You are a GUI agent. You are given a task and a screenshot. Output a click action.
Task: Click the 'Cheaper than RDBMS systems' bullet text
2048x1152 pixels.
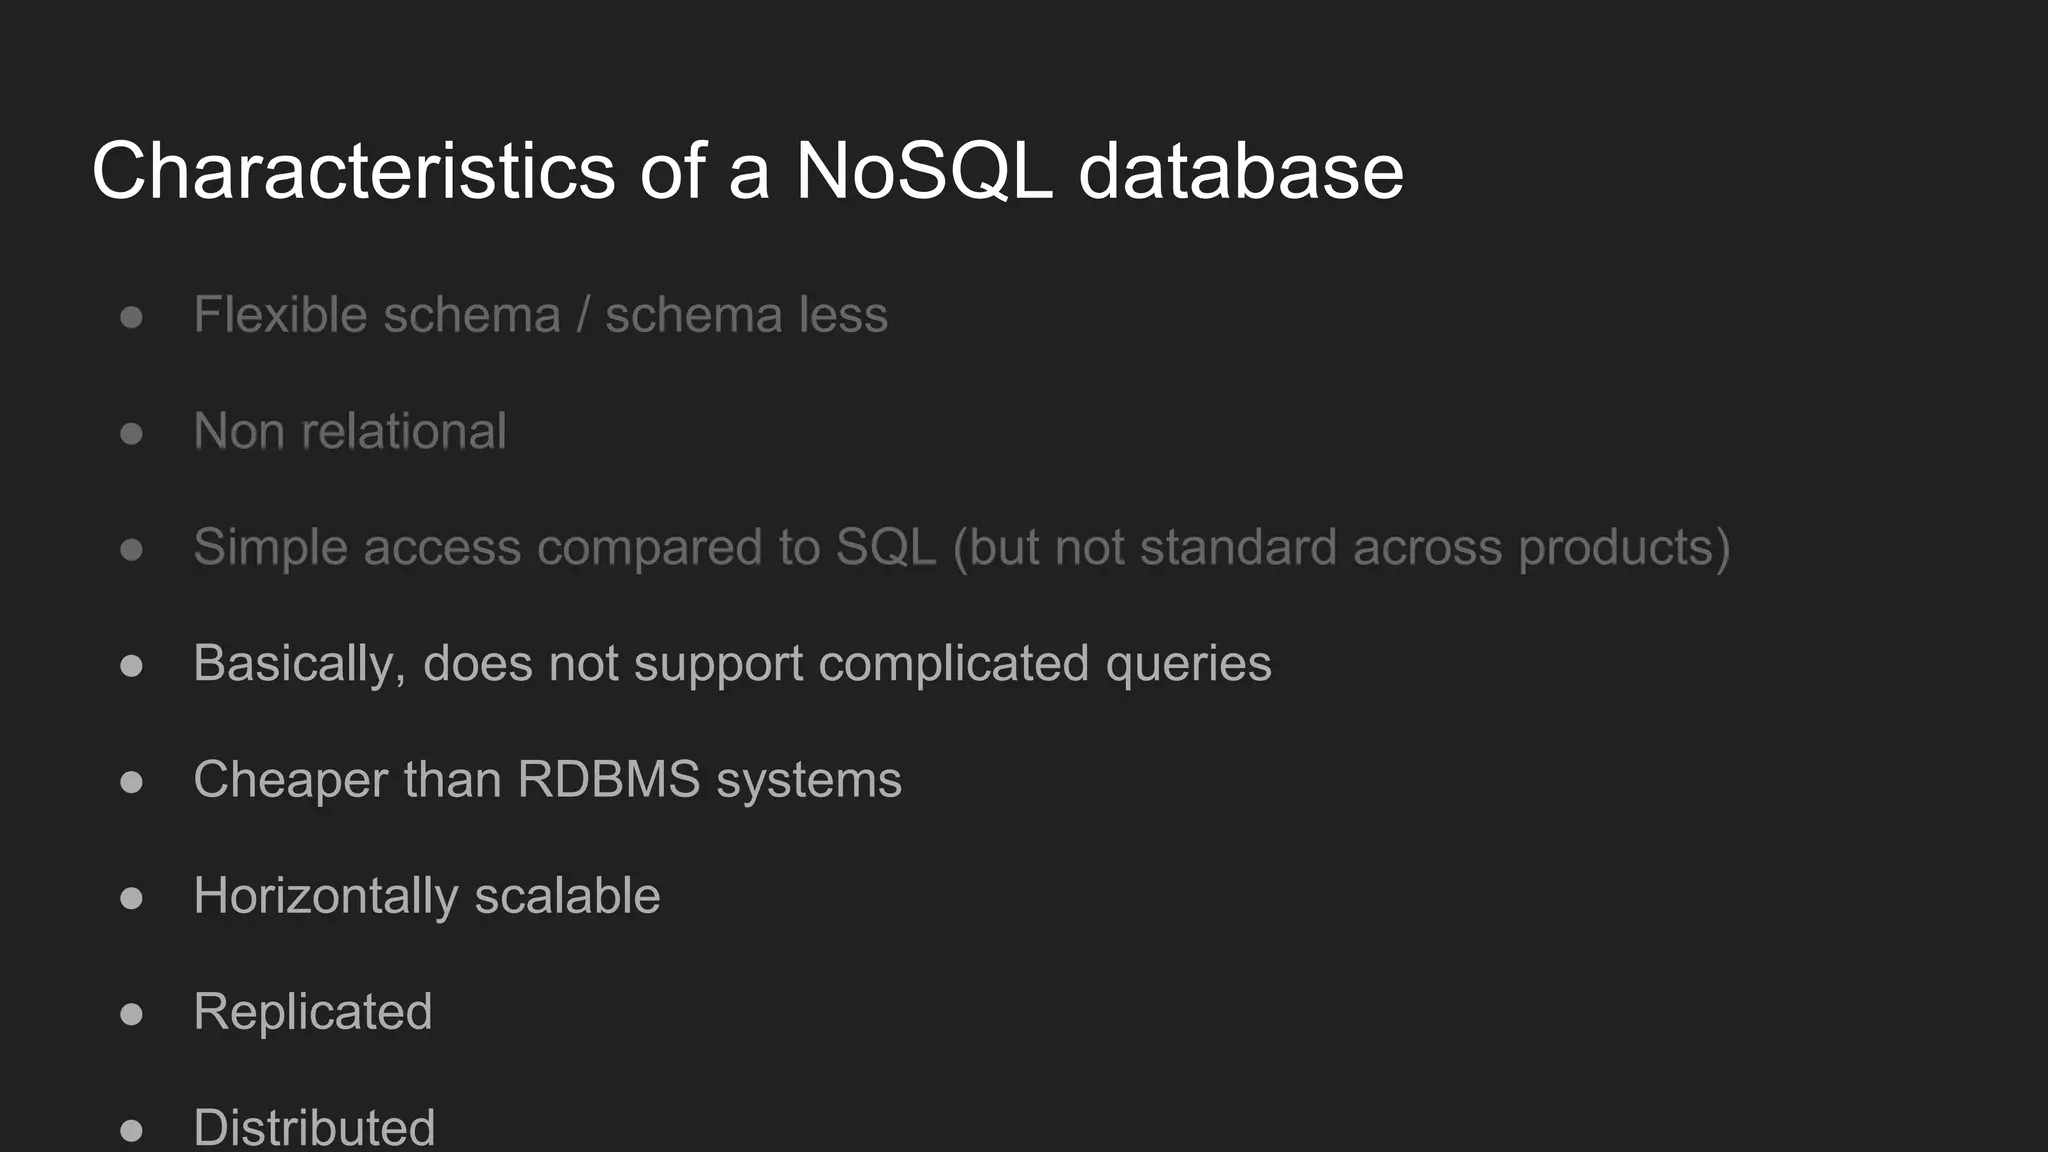click(547, 779)
